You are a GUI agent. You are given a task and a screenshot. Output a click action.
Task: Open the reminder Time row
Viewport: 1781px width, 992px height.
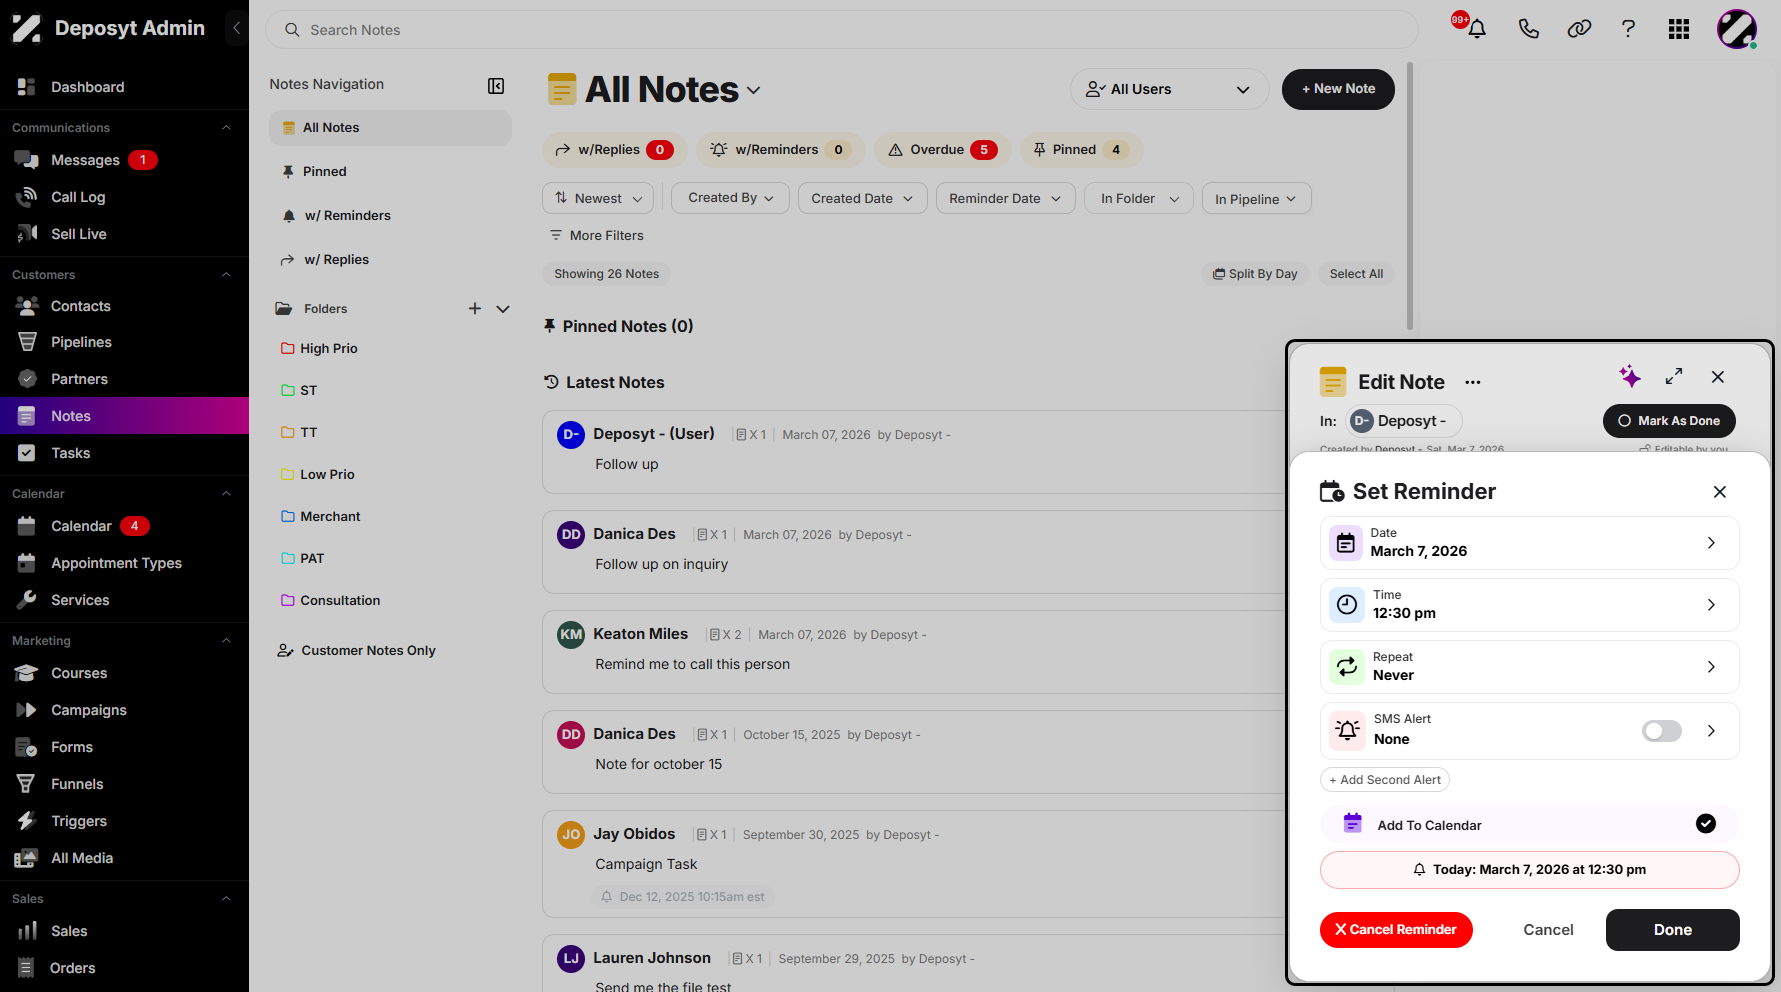(x=1529, y=605)
